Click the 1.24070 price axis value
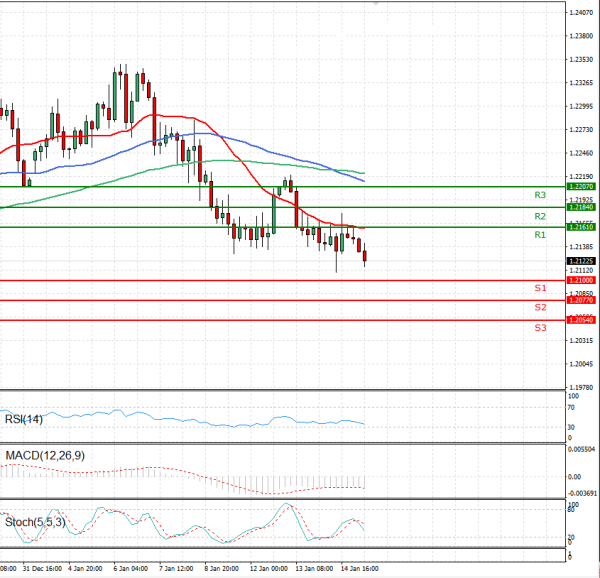 point(581,13)
